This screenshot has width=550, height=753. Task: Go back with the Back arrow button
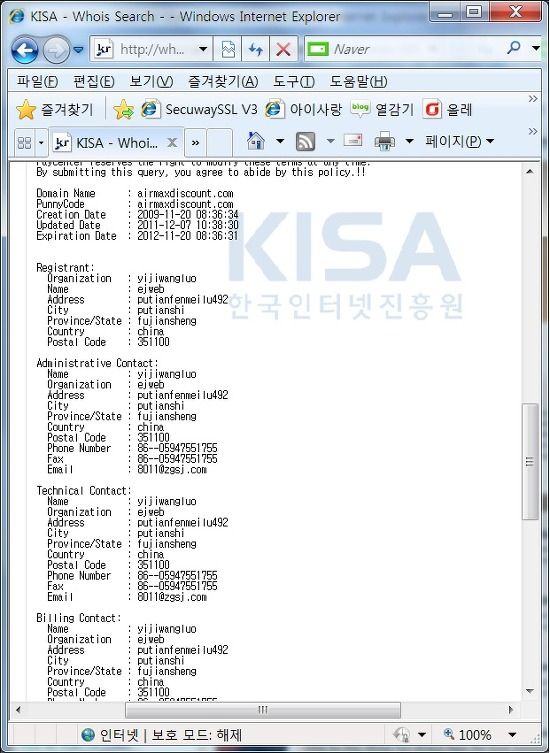(x=24, y=49)
